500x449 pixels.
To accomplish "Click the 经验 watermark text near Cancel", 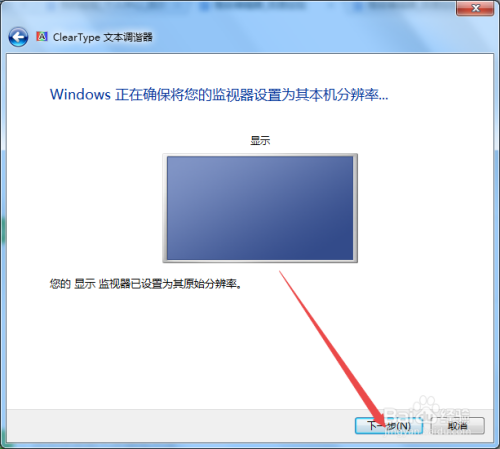I will (x=455, y=414).
